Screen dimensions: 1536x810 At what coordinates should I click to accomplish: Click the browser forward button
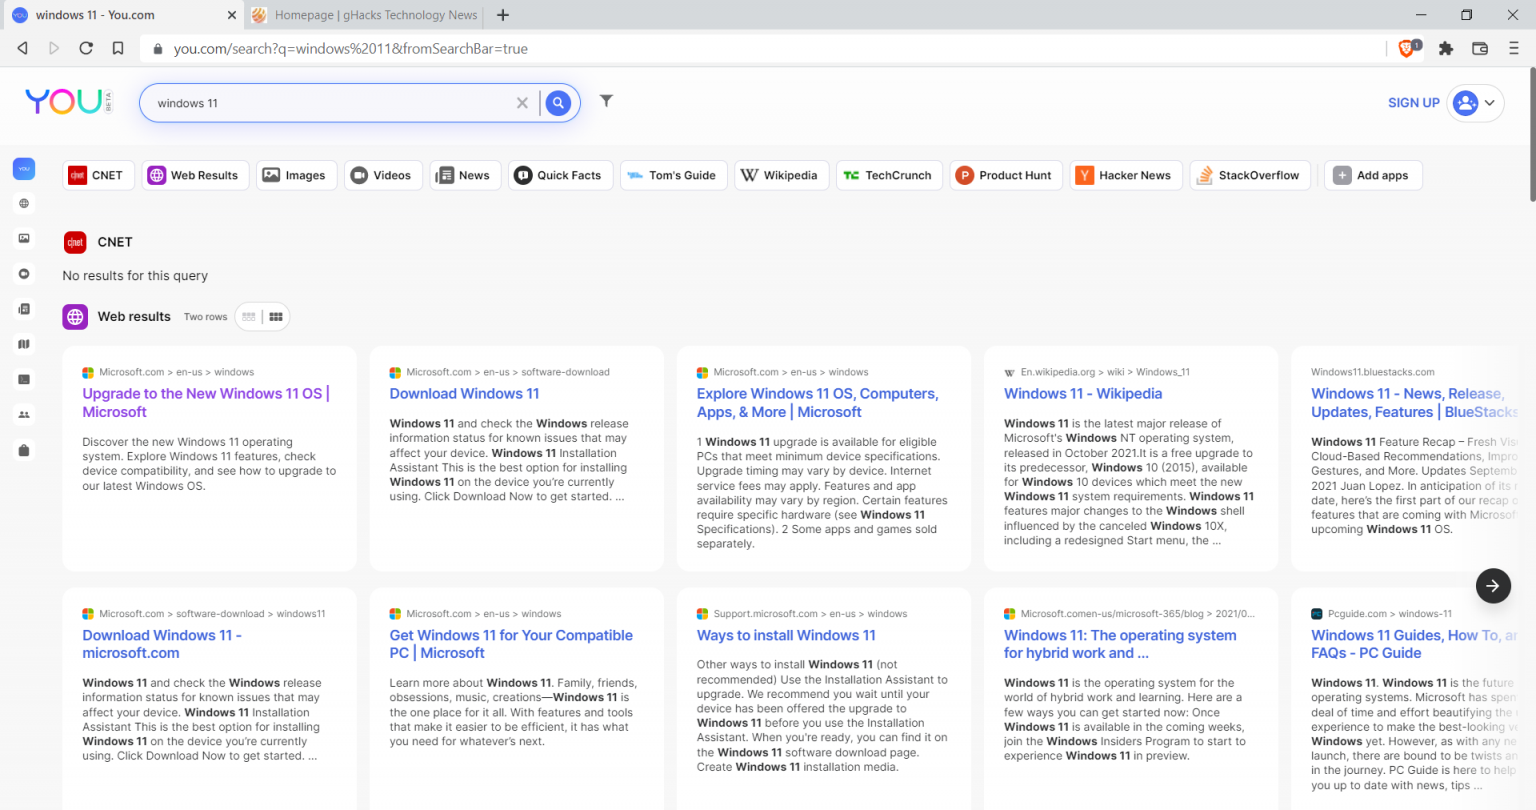pos(54,48)
